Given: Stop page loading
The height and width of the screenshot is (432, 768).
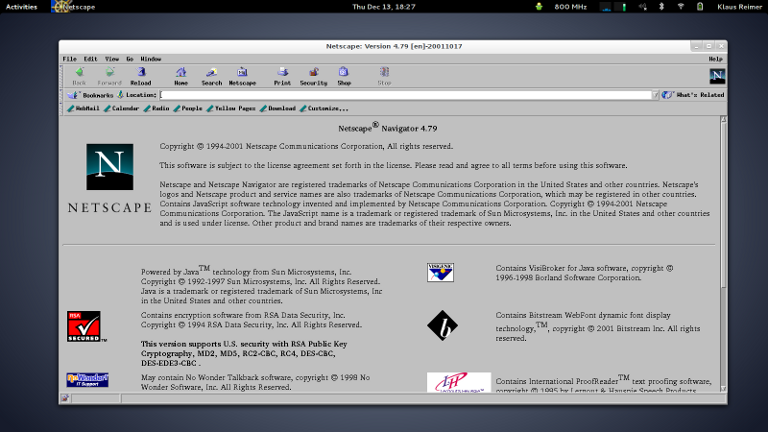Looking at the screenshot, I should point(384,76).
